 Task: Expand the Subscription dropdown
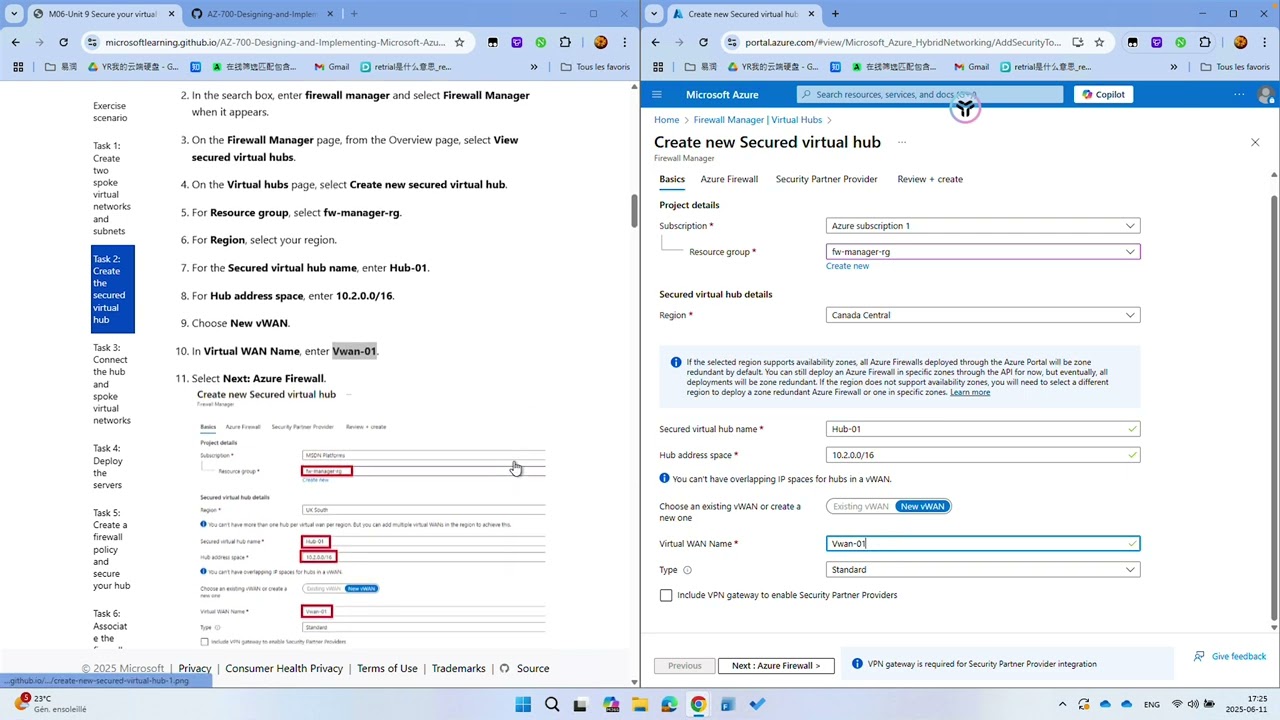click(983, 226)
